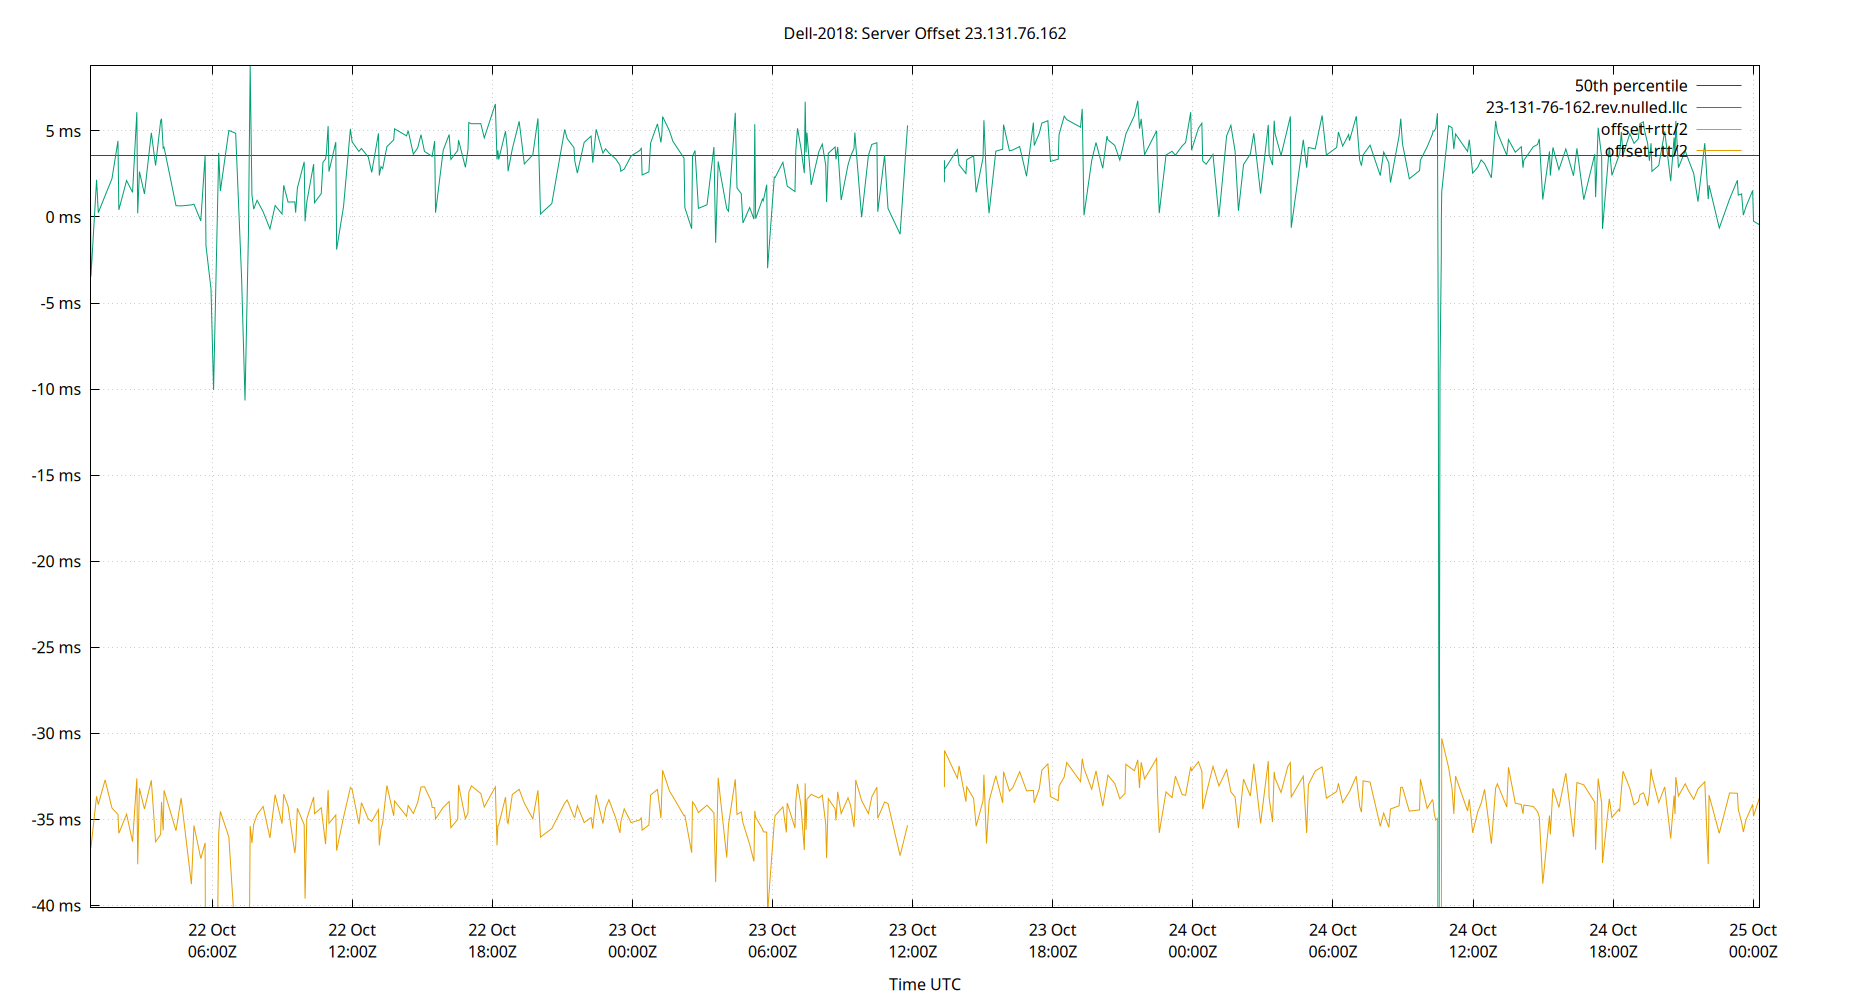Click the 'Time UTC' axis title
1850x1000 pixels.
(x=925, y=984)
